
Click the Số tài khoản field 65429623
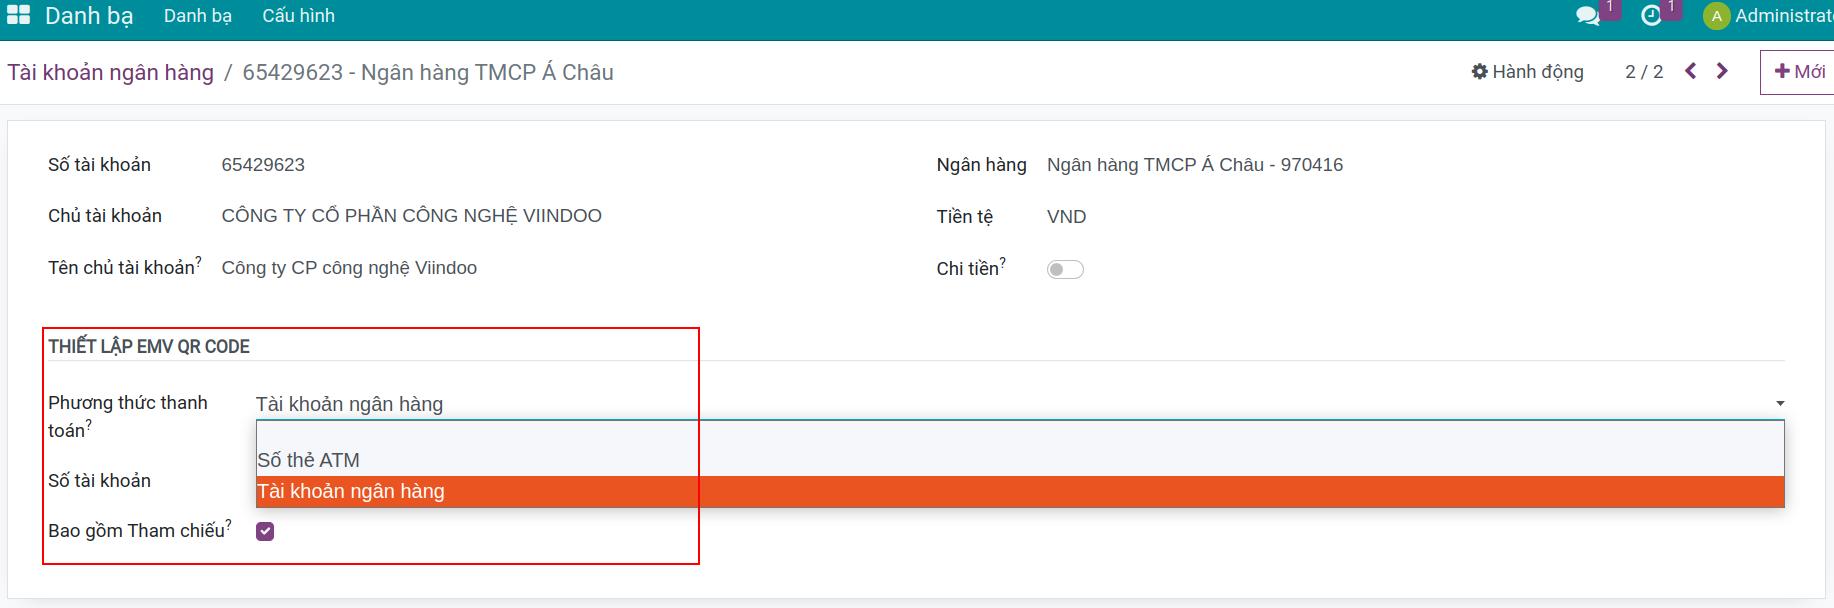(263, 165)
